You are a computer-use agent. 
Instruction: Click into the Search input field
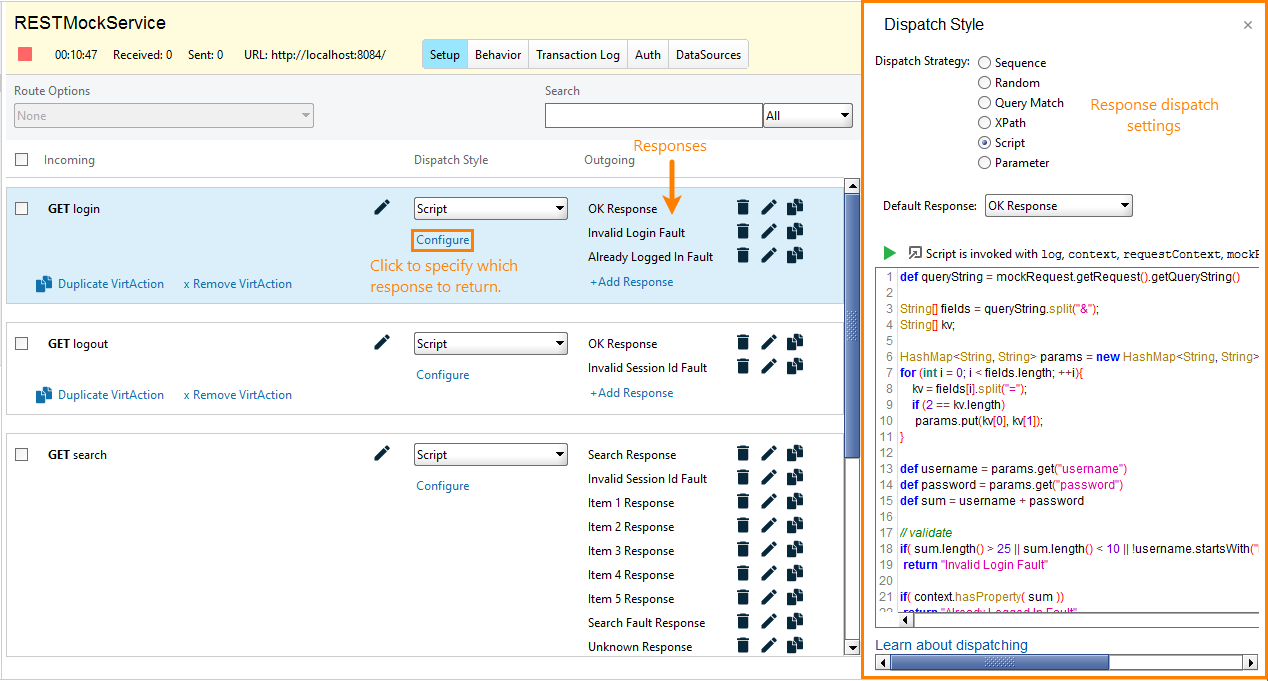[x=654, y=116]
